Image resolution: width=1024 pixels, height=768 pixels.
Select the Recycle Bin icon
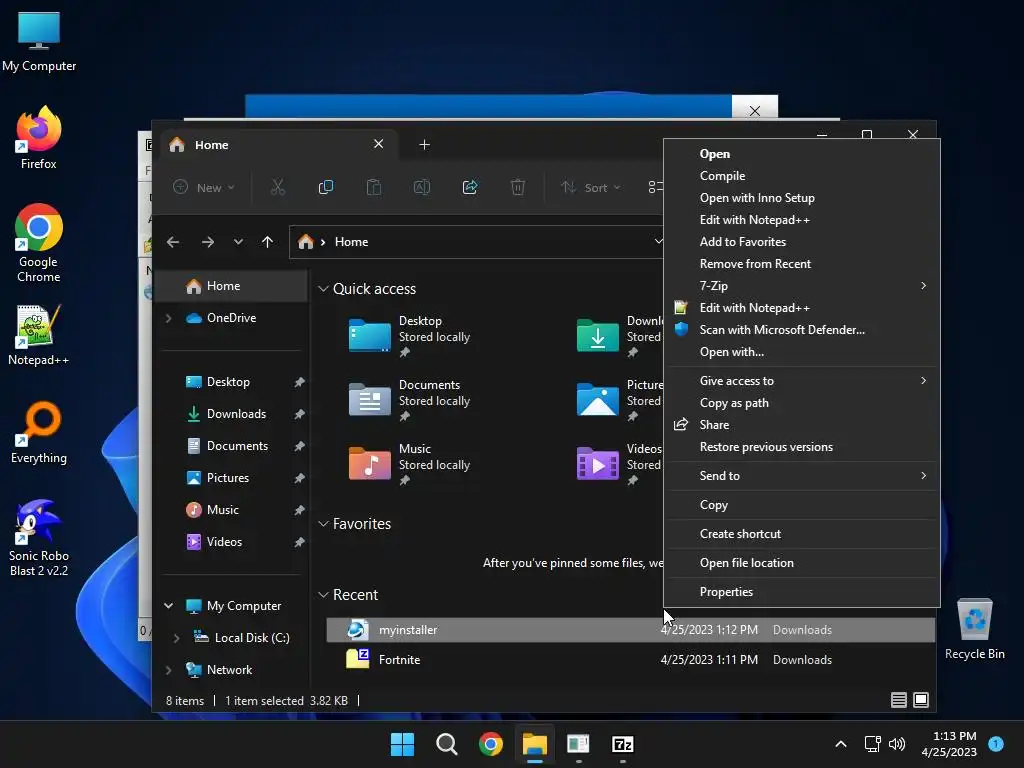(974, 629)
